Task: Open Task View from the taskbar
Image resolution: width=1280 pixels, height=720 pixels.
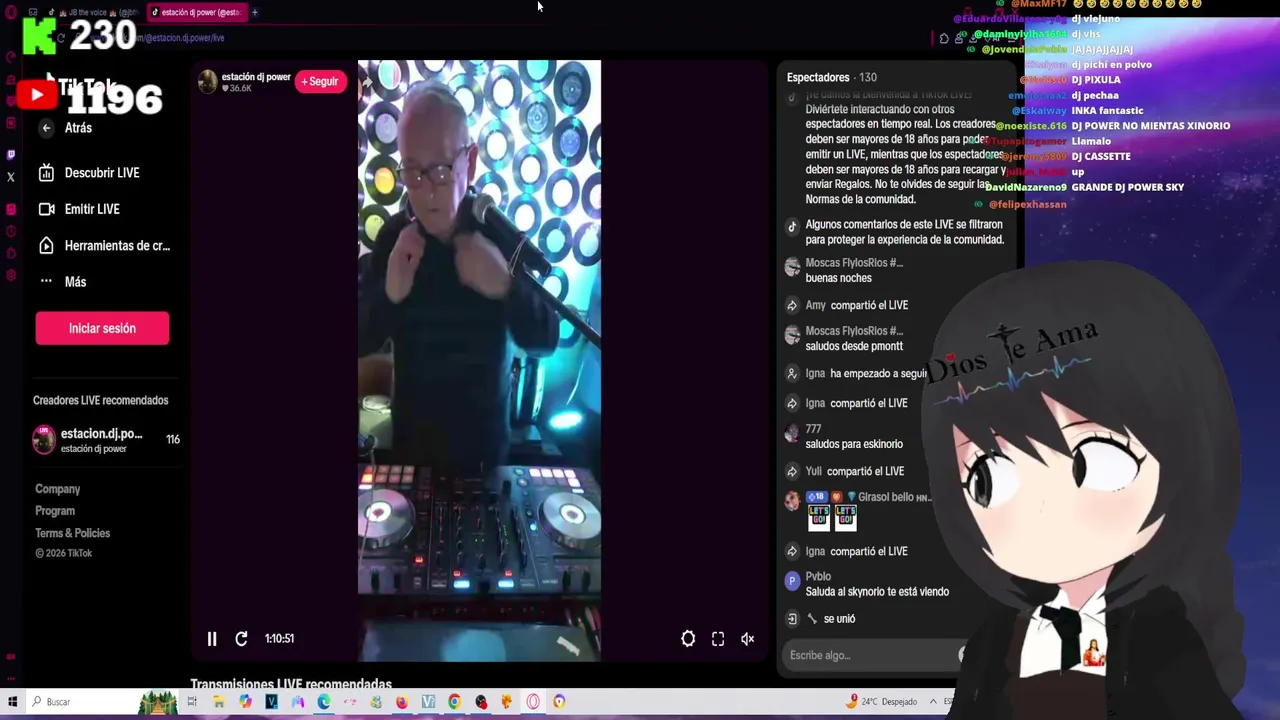Action: (x=192, y=702)
